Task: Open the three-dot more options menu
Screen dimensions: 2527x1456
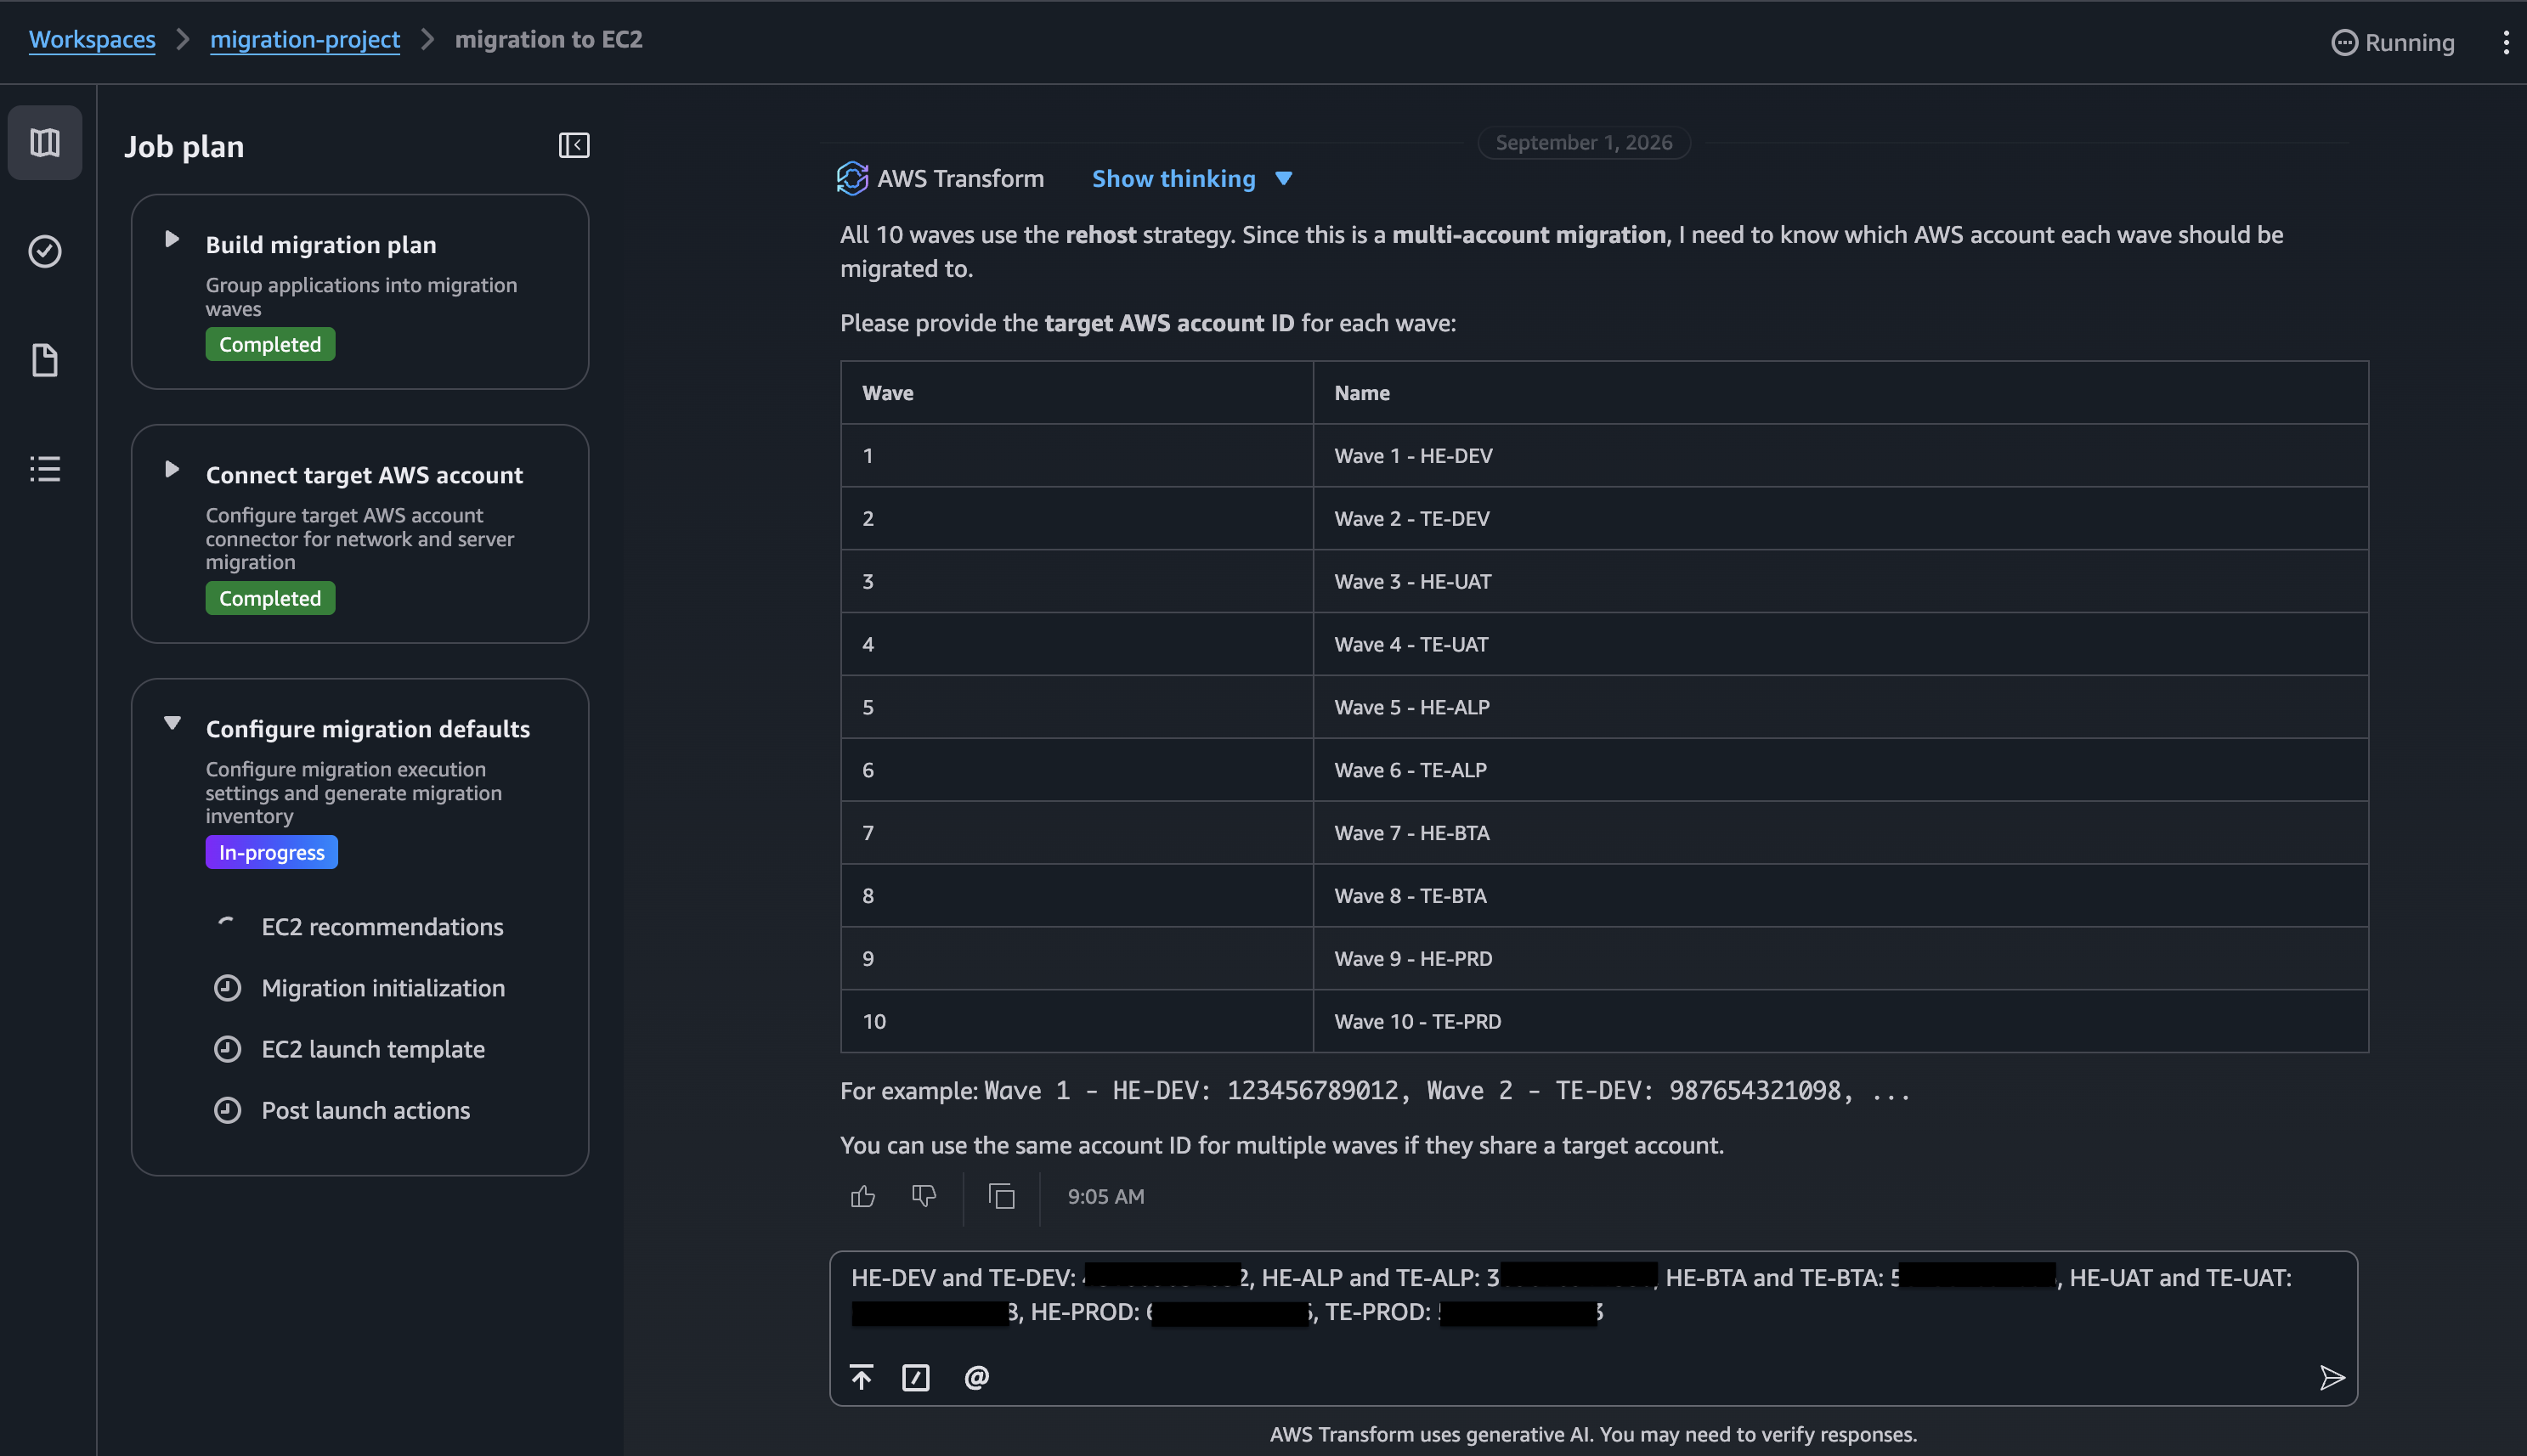Action: [2505, 42]
